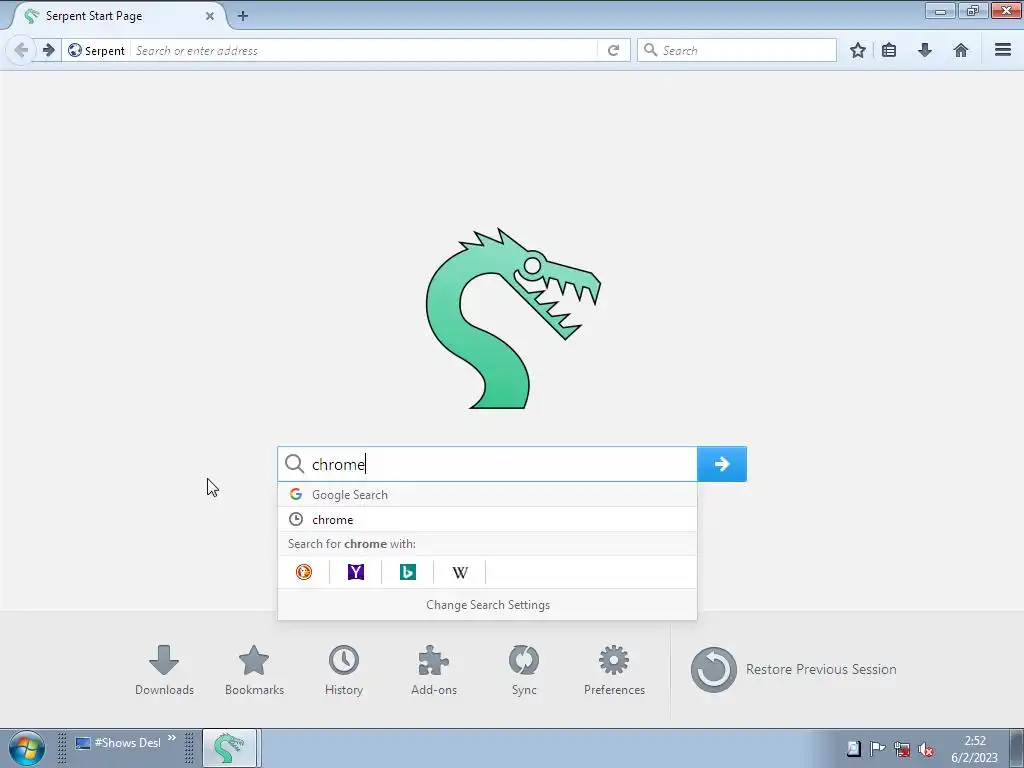Open Downloads from the start page
This screenshot has width=1024, height=768.
(x=165, y=670)
